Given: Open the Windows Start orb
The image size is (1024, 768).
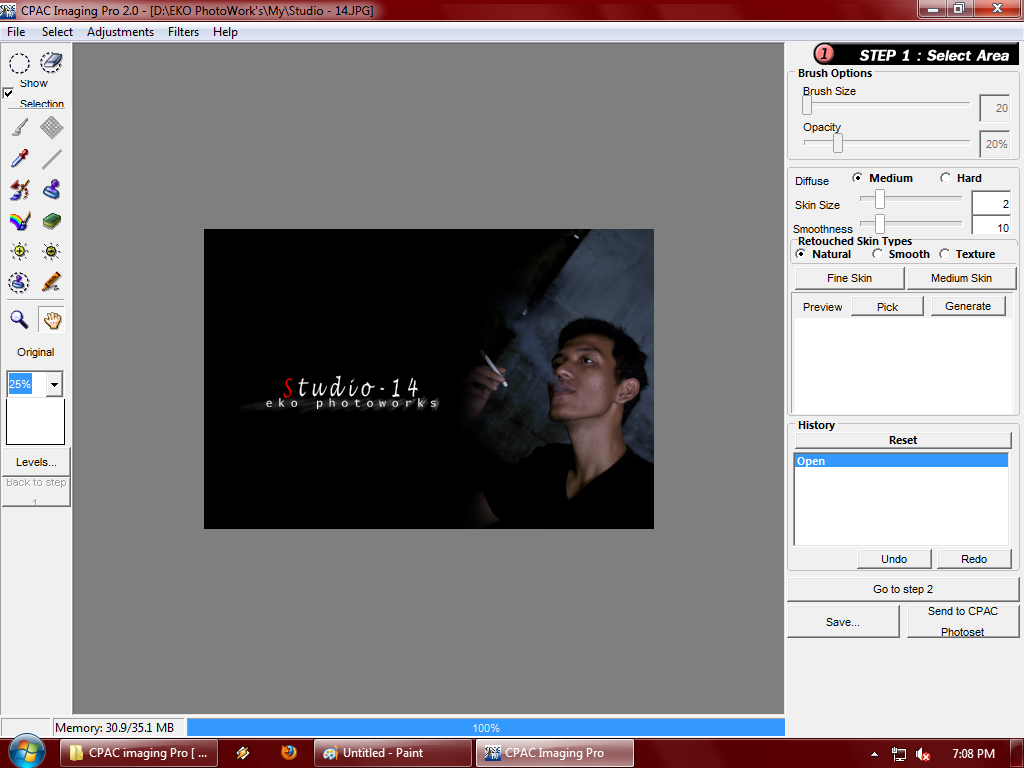Looking at the screenshot, I should (26, 751).
